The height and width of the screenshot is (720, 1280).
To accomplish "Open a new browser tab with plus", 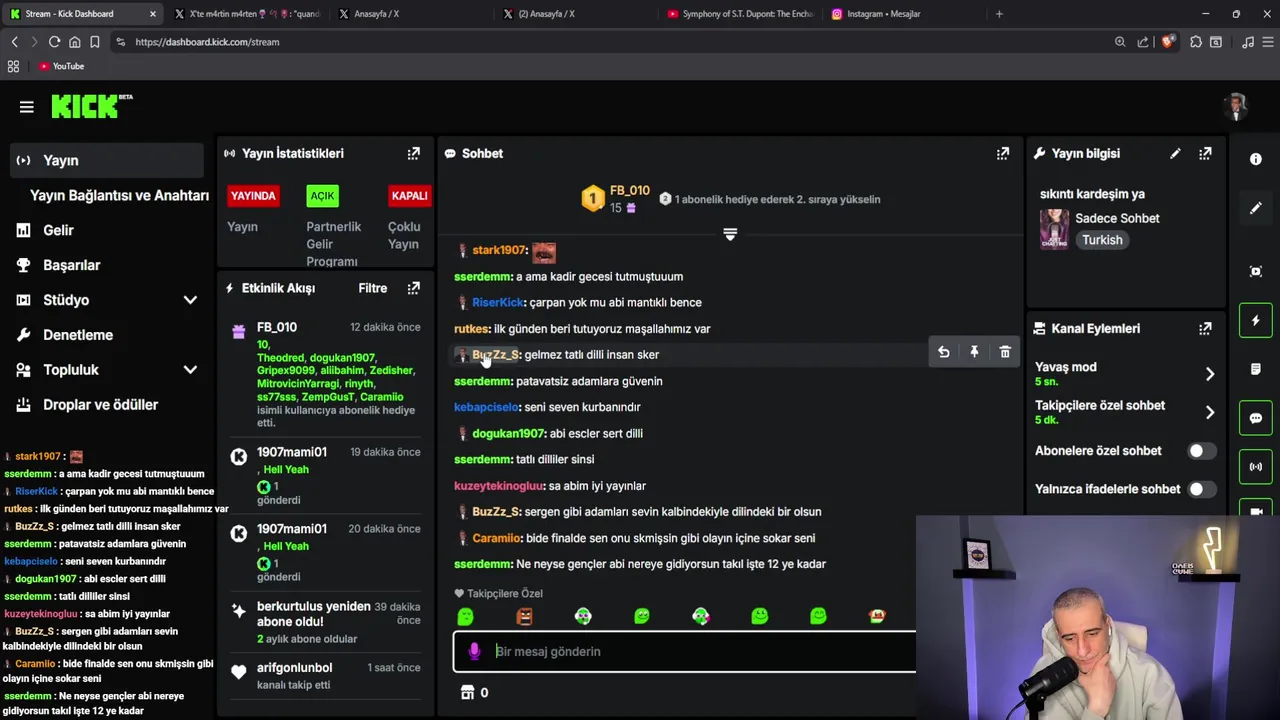I will [999, 14].
